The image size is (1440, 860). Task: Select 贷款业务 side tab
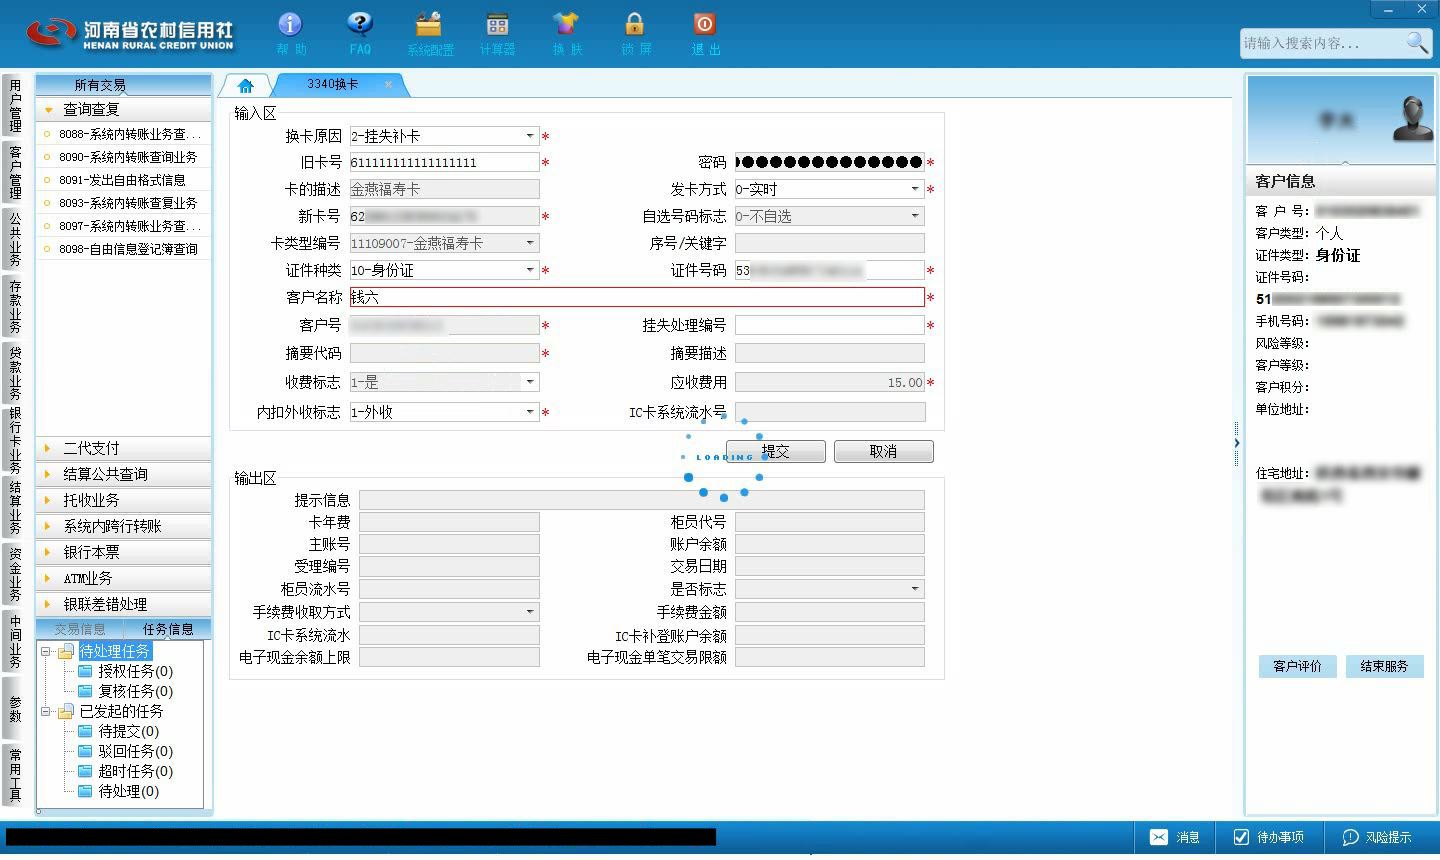point(15,373)
